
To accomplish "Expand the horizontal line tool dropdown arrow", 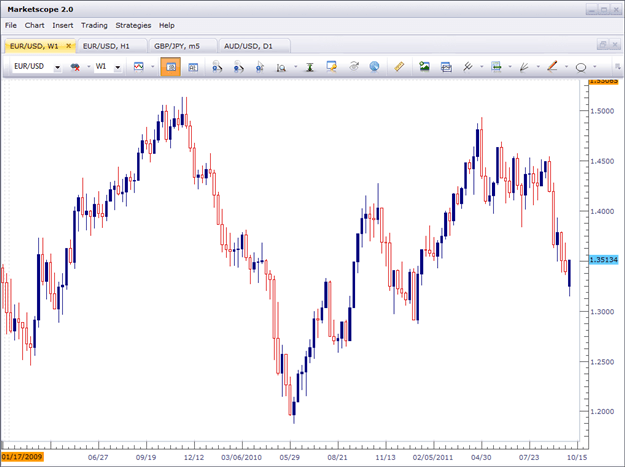I will 510,67.
